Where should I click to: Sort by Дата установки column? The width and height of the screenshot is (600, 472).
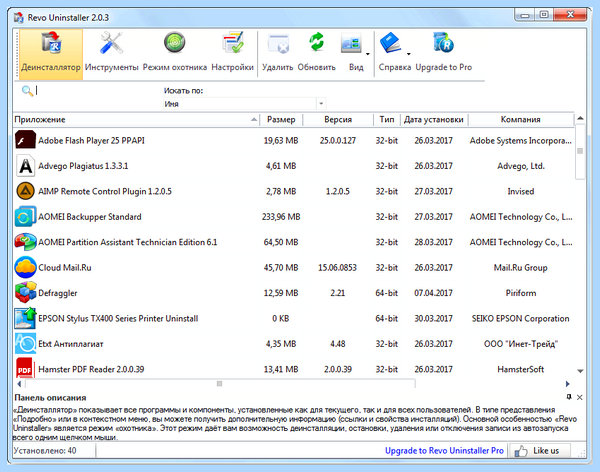click(x=434, y=119)
